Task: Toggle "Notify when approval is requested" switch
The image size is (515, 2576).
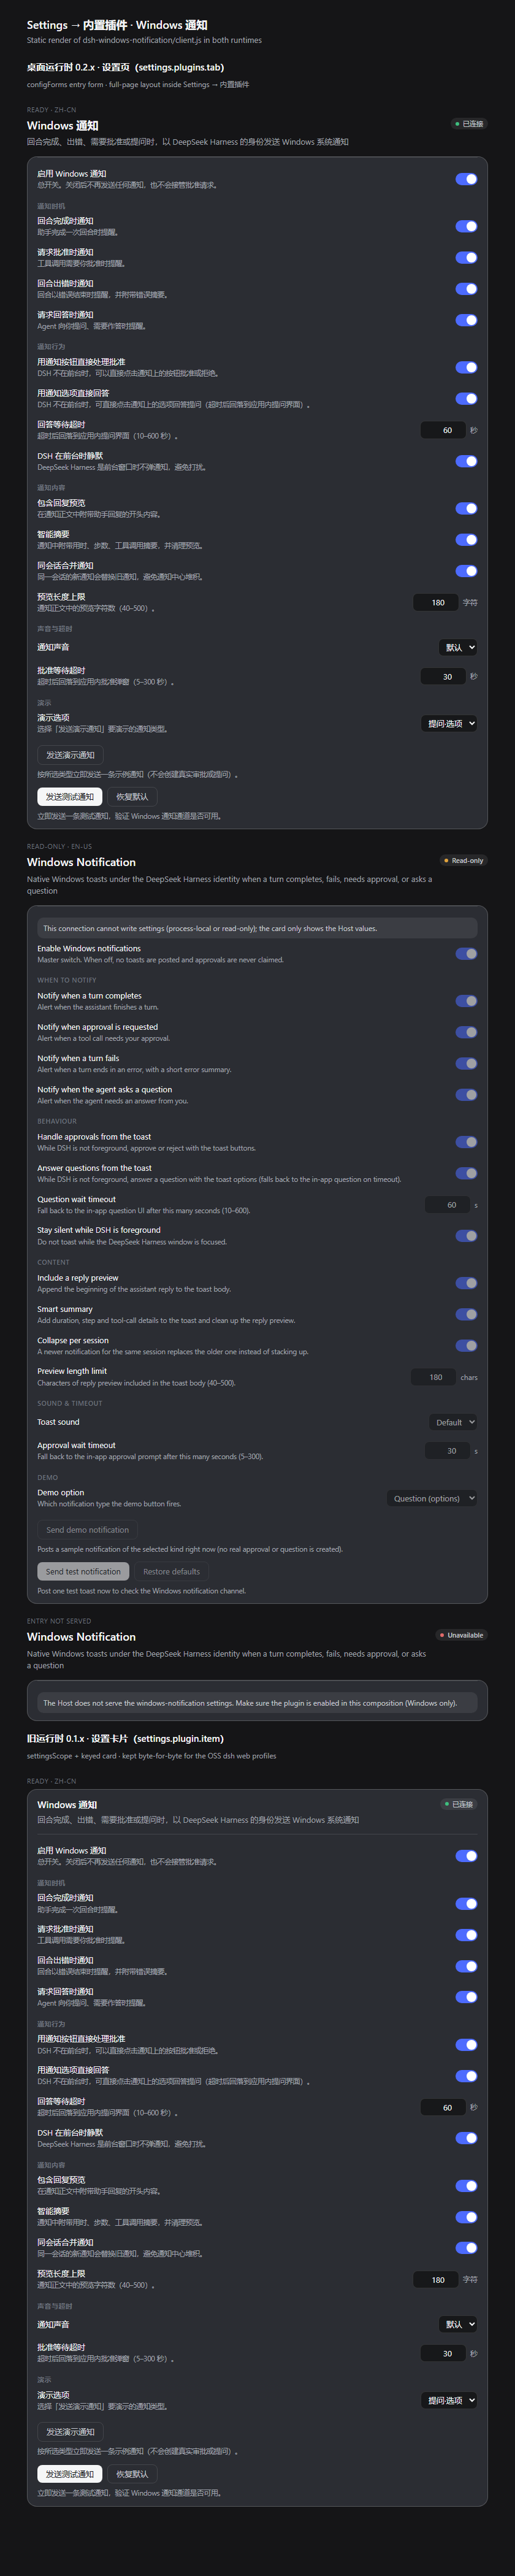Action: (466, 1032)
